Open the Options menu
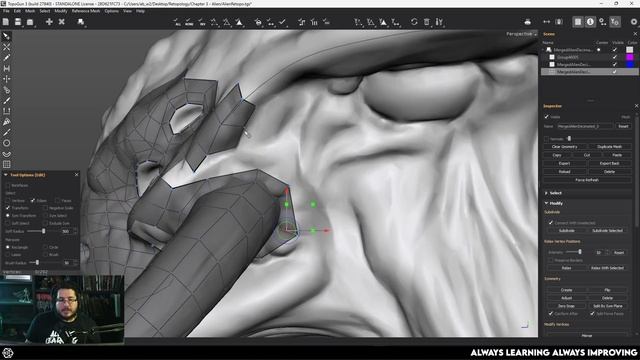The height and width of the screenshot is (360, 640). pos(111,11)
